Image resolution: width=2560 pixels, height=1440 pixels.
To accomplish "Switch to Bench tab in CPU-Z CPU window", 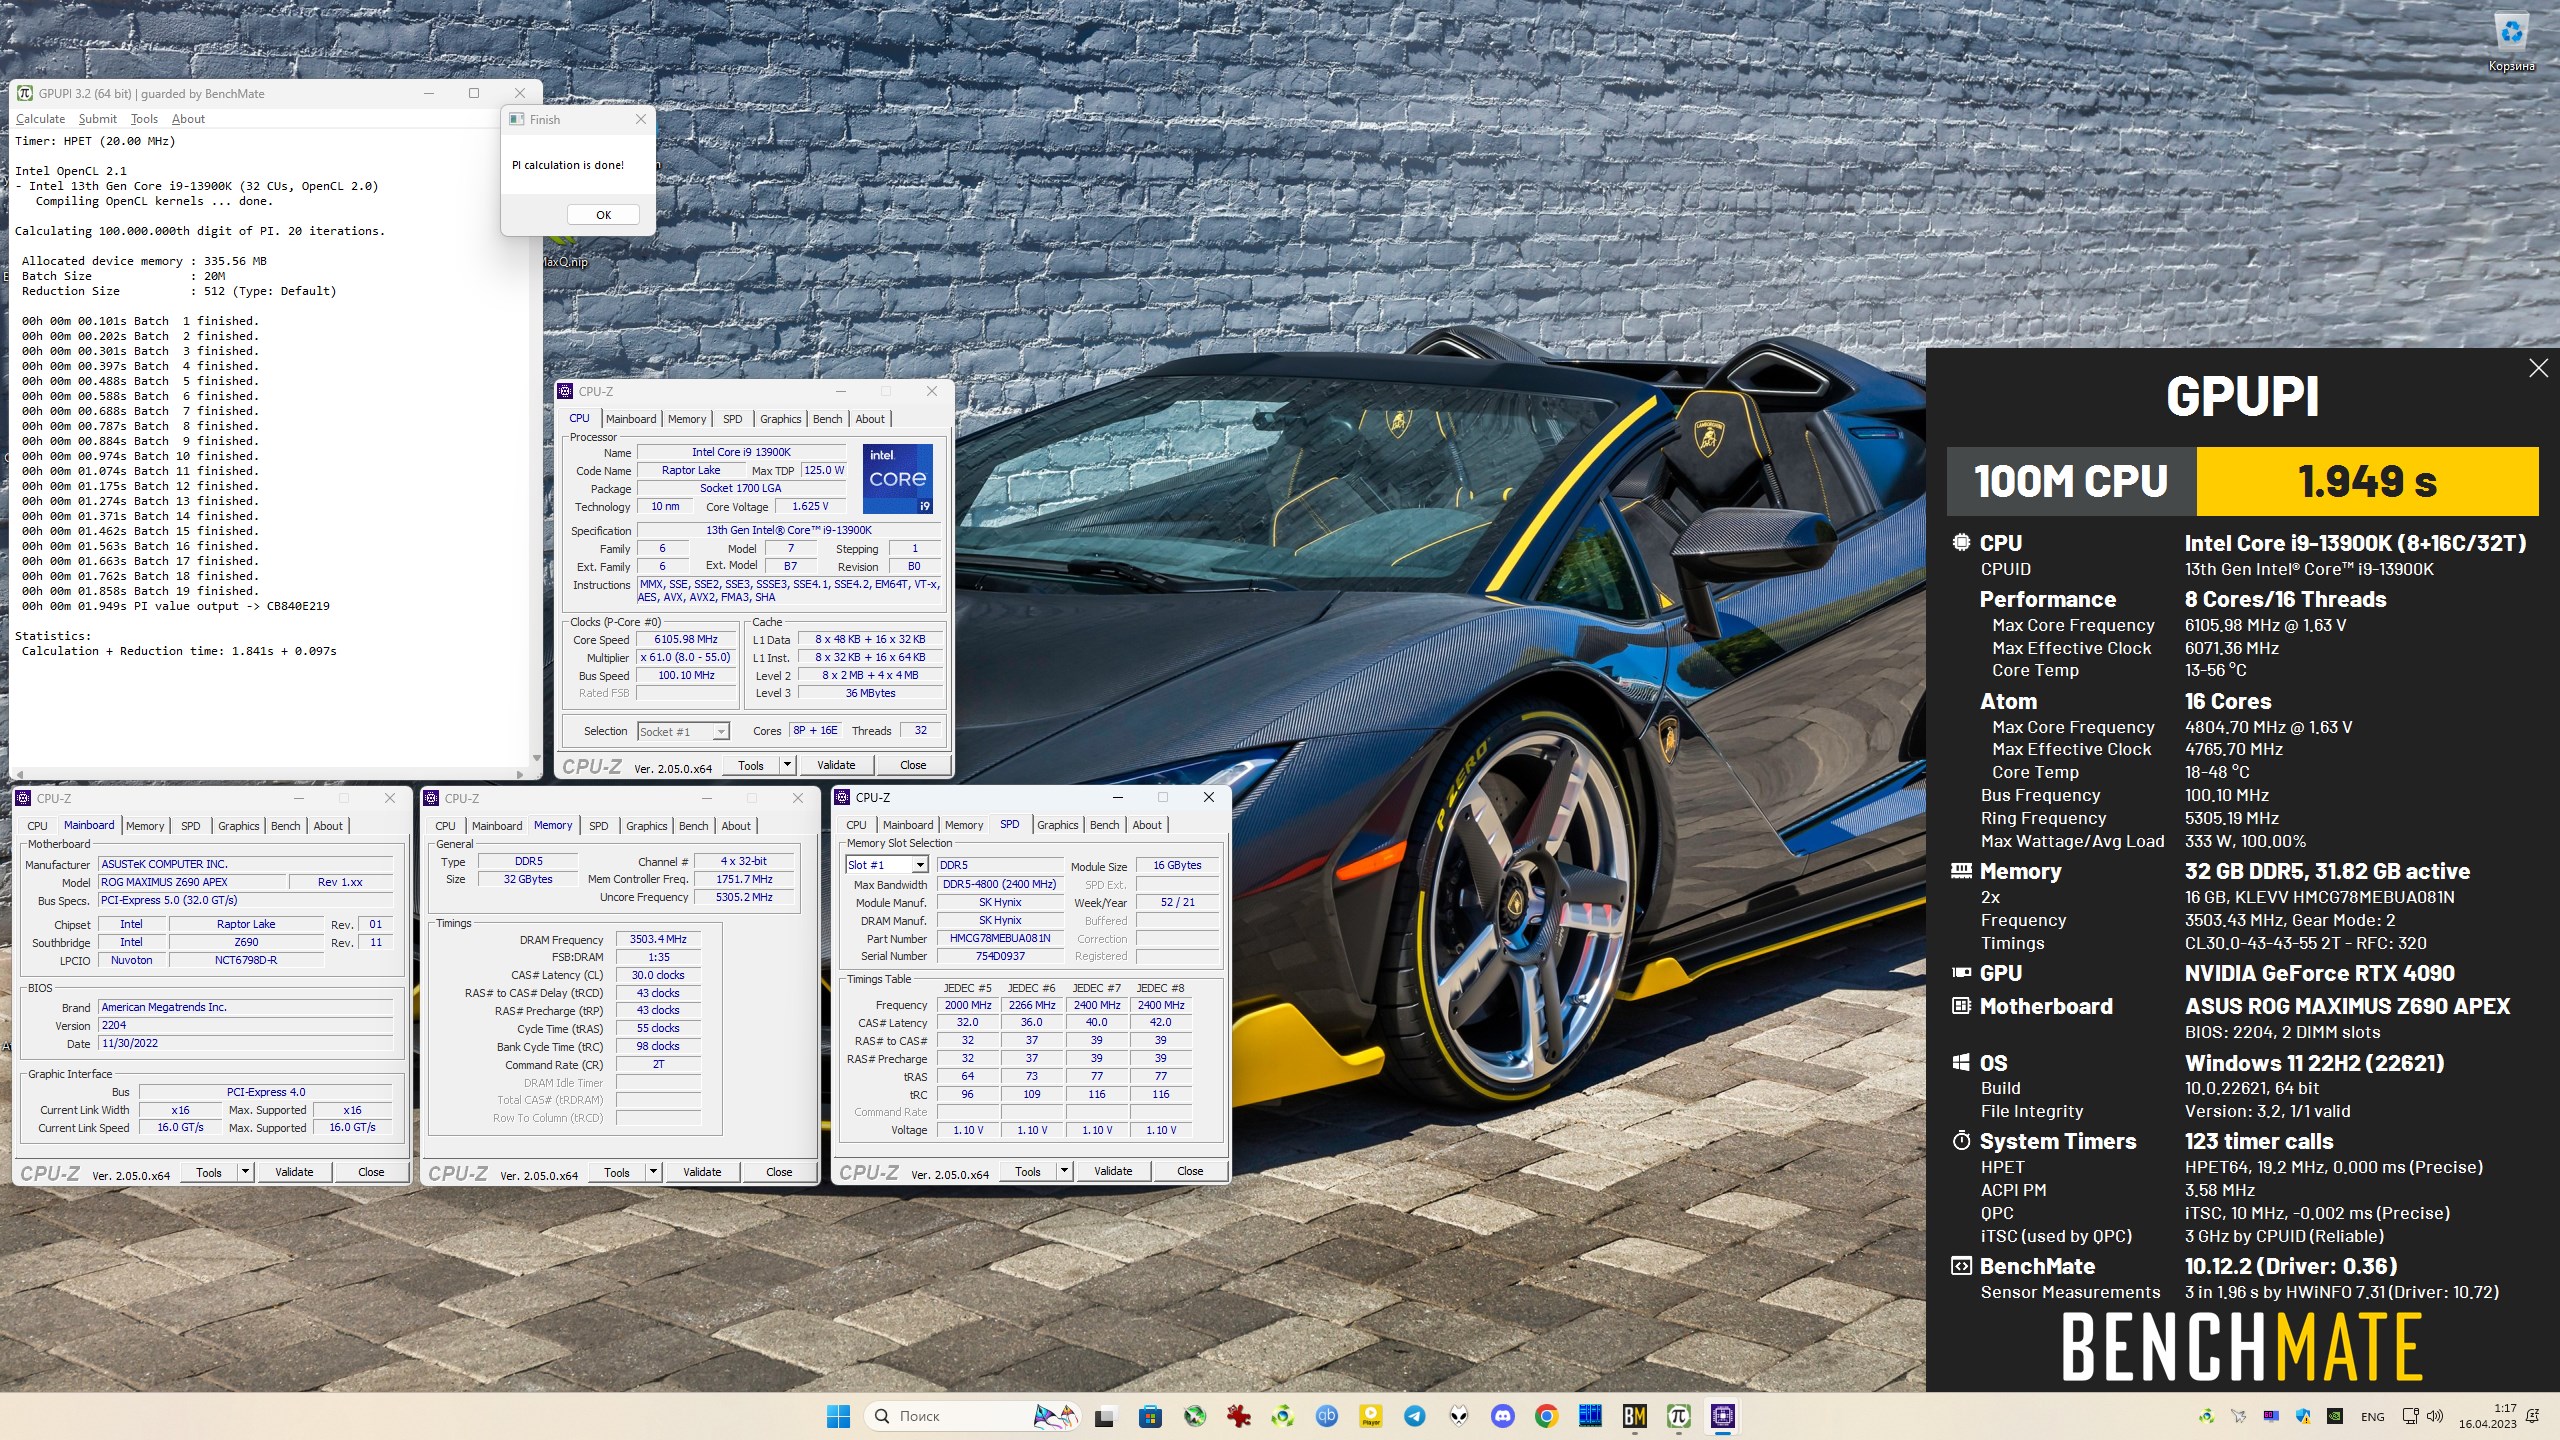I will pos(827,419).
